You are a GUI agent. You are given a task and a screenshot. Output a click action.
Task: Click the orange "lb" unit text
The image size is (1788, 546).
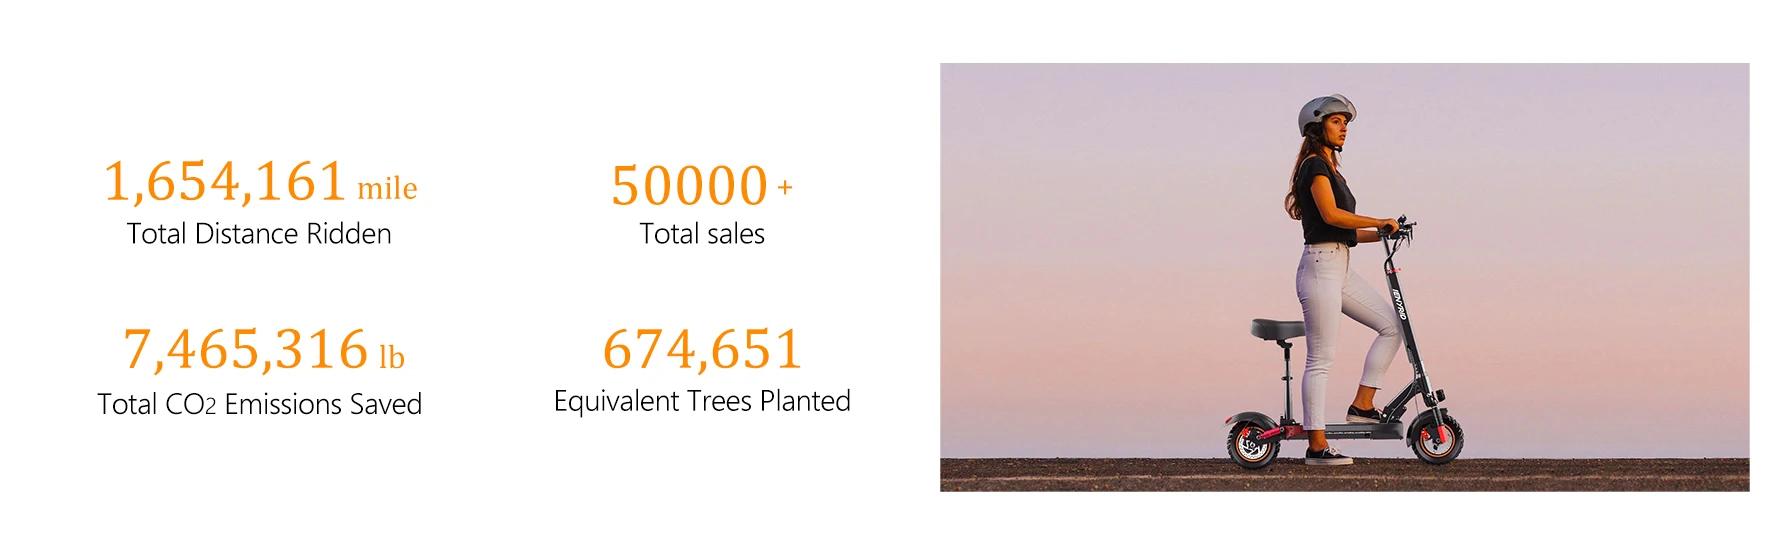(392, 357)
